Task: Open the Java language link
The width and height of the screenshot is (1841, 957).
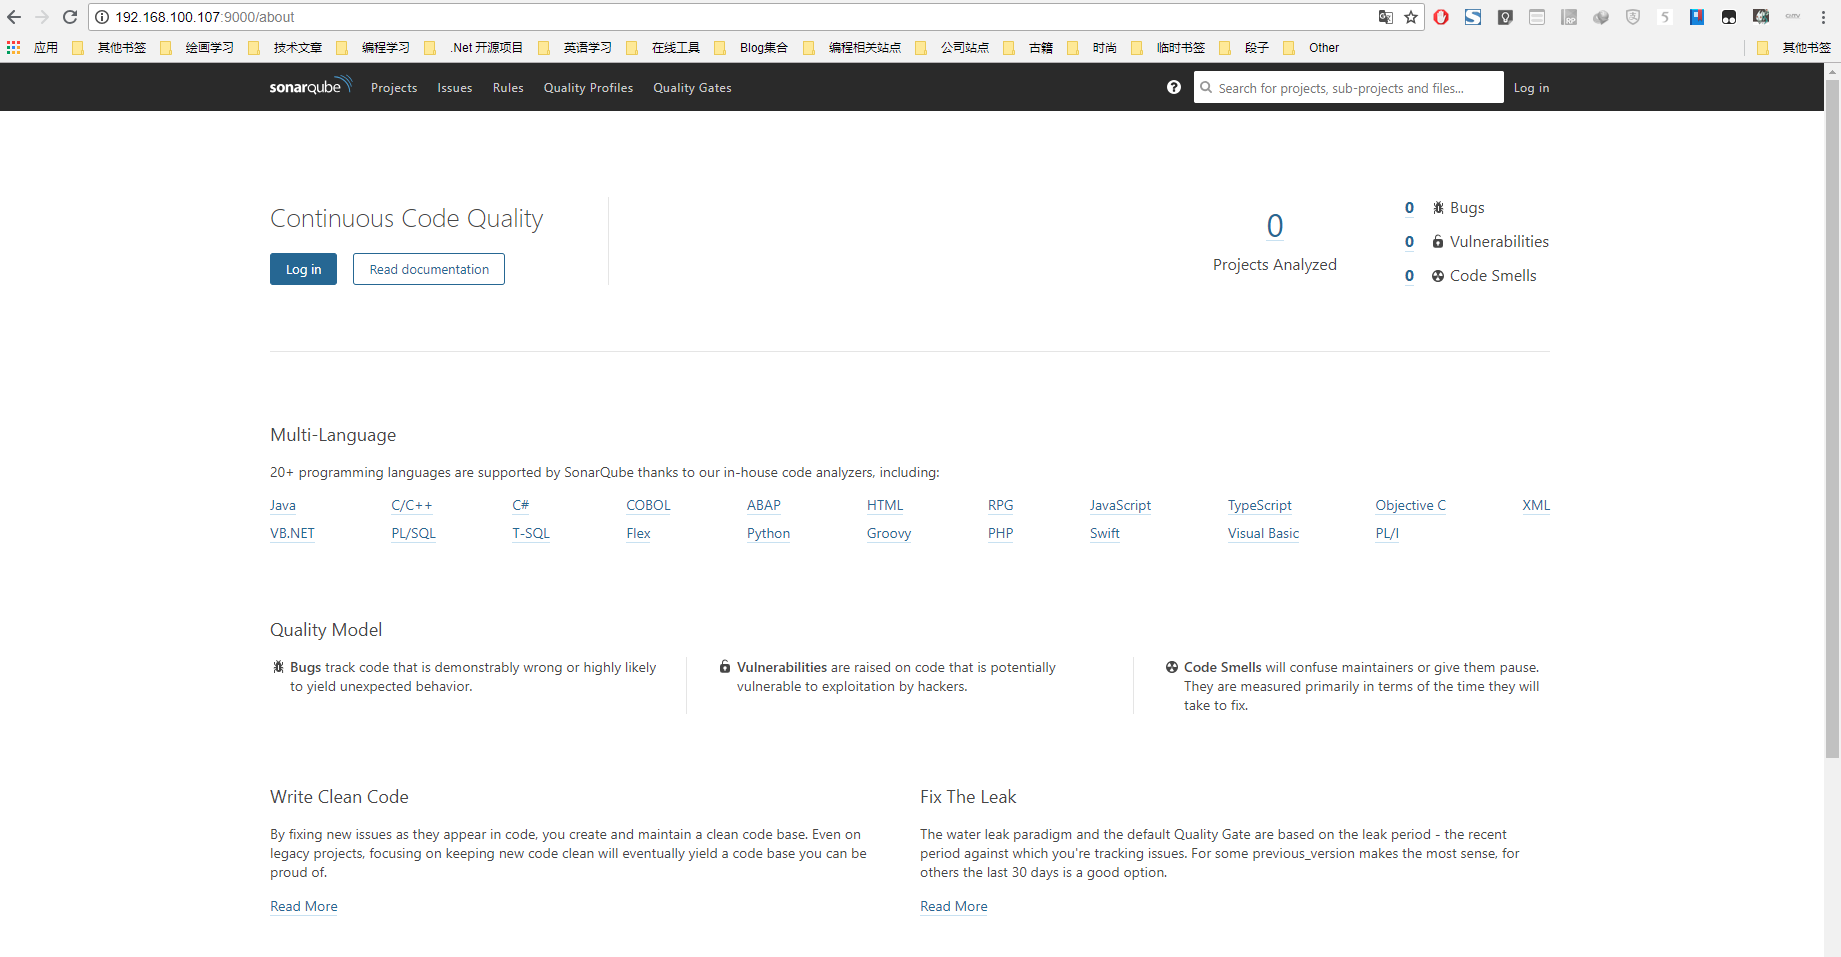Action: (283, 506)
